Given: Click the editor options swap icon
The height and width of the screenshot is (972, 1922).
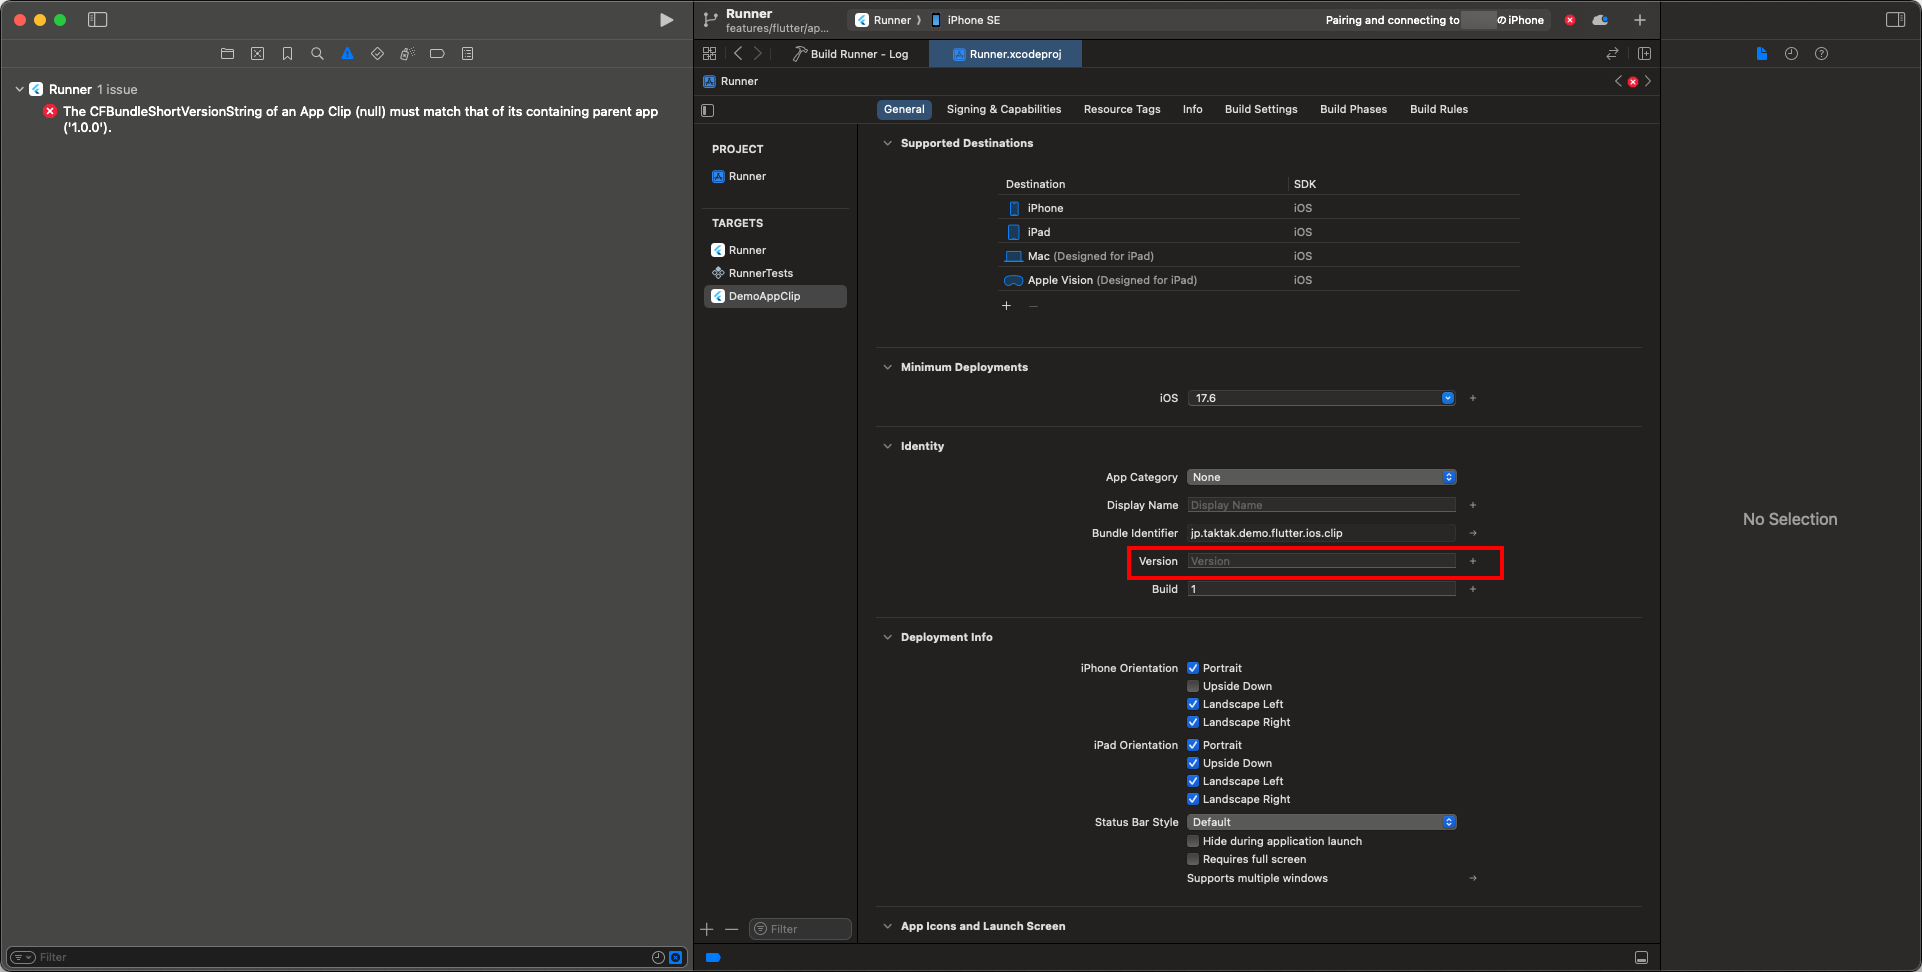Looking at the screenshot, I should (x=1612, y=54).
